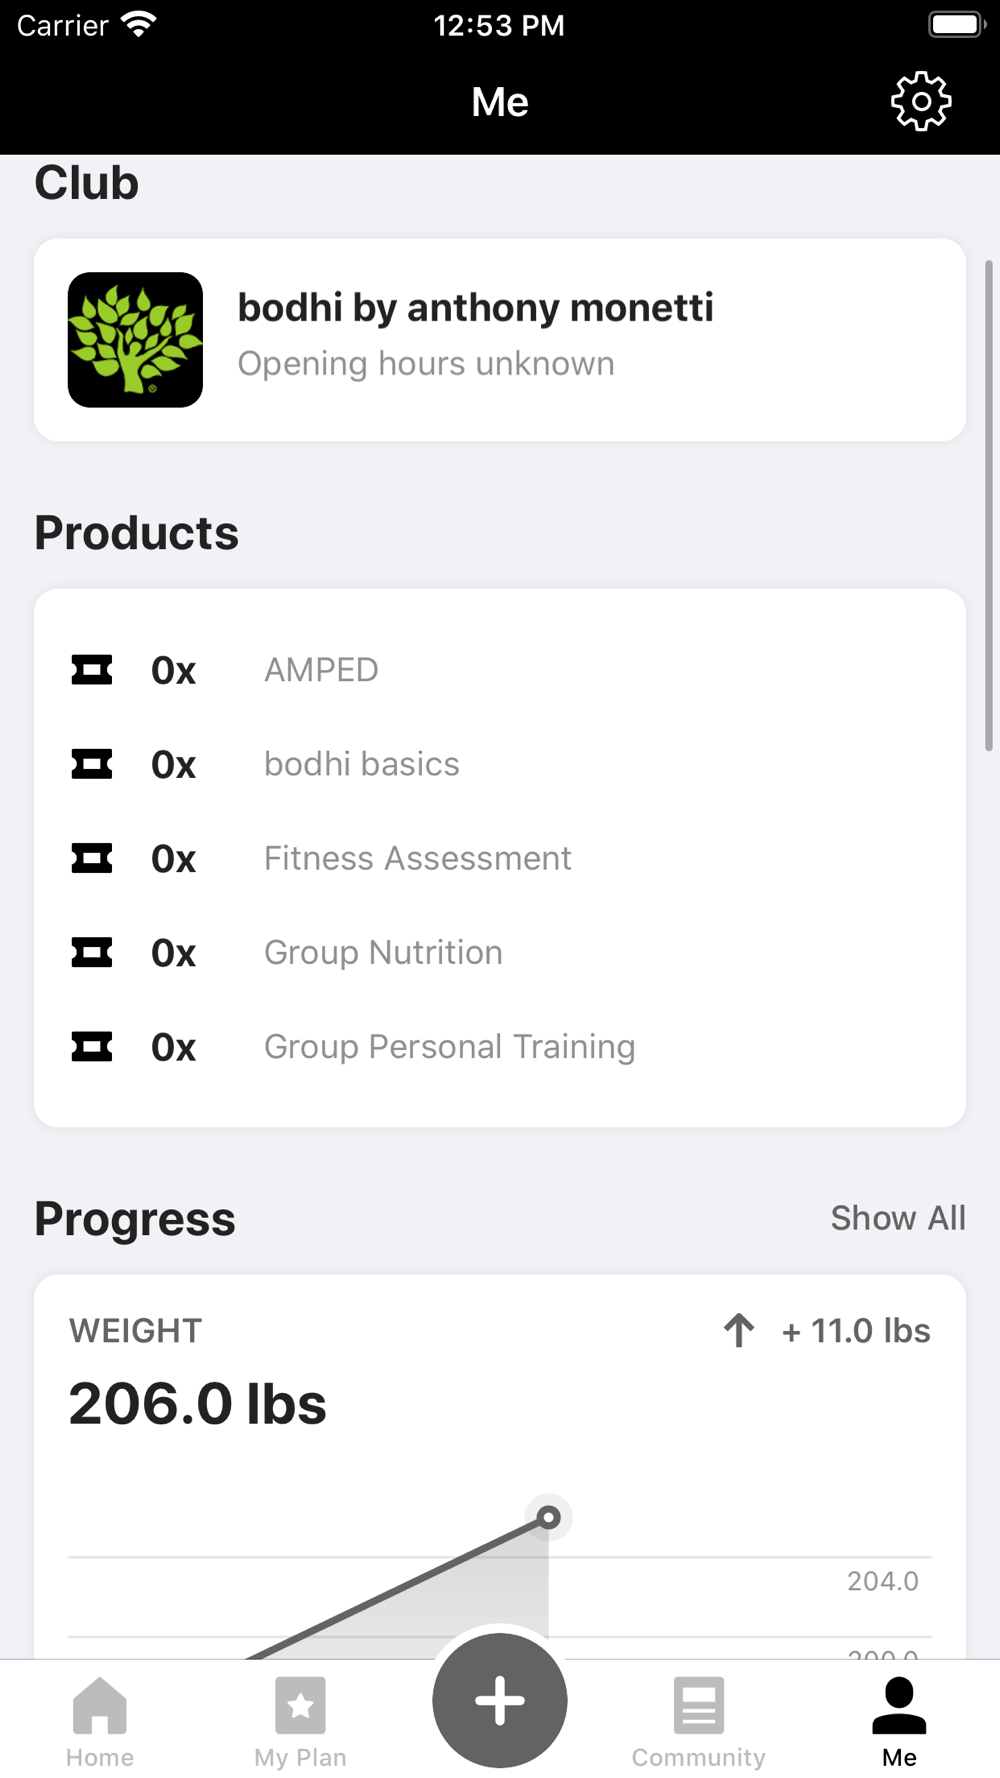Tap the weight increase up-arrow icon
The height and width of the screenshot is (1778, 1000).
(739, 1331)
